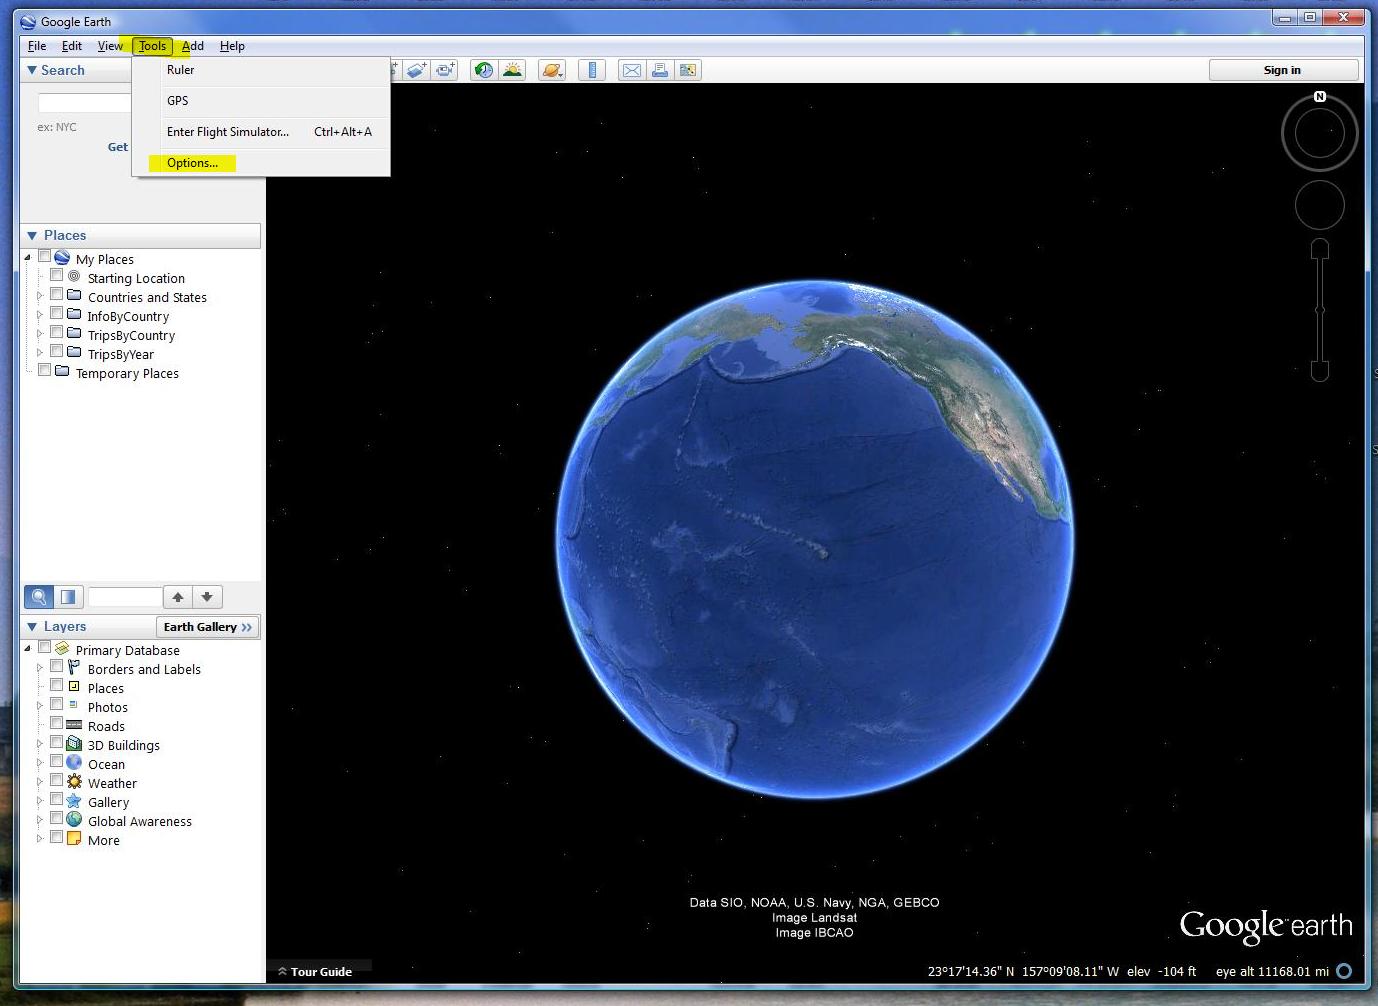Expand the Countries and States folder

(x=40, y=296)
